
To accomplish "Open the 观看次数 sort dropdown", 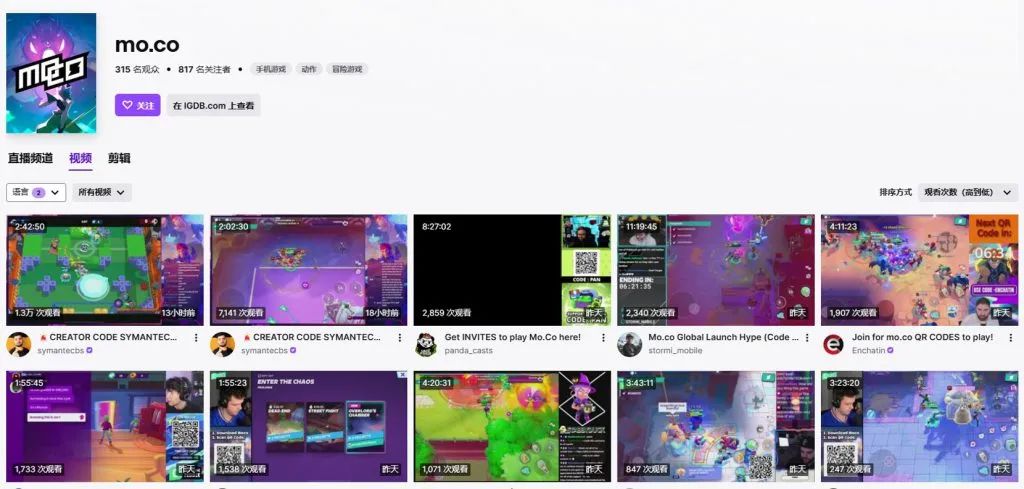I will 968,193.
